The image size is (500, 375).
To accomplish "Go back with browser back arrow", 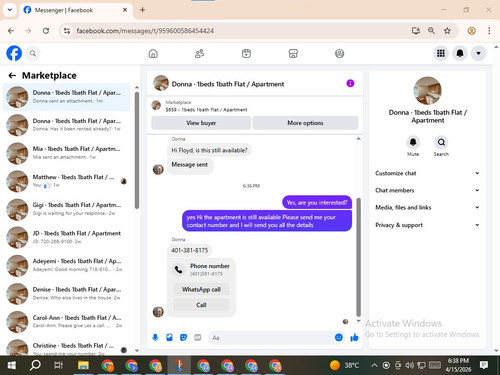I will pyautogui.click(x=11, y=31).
